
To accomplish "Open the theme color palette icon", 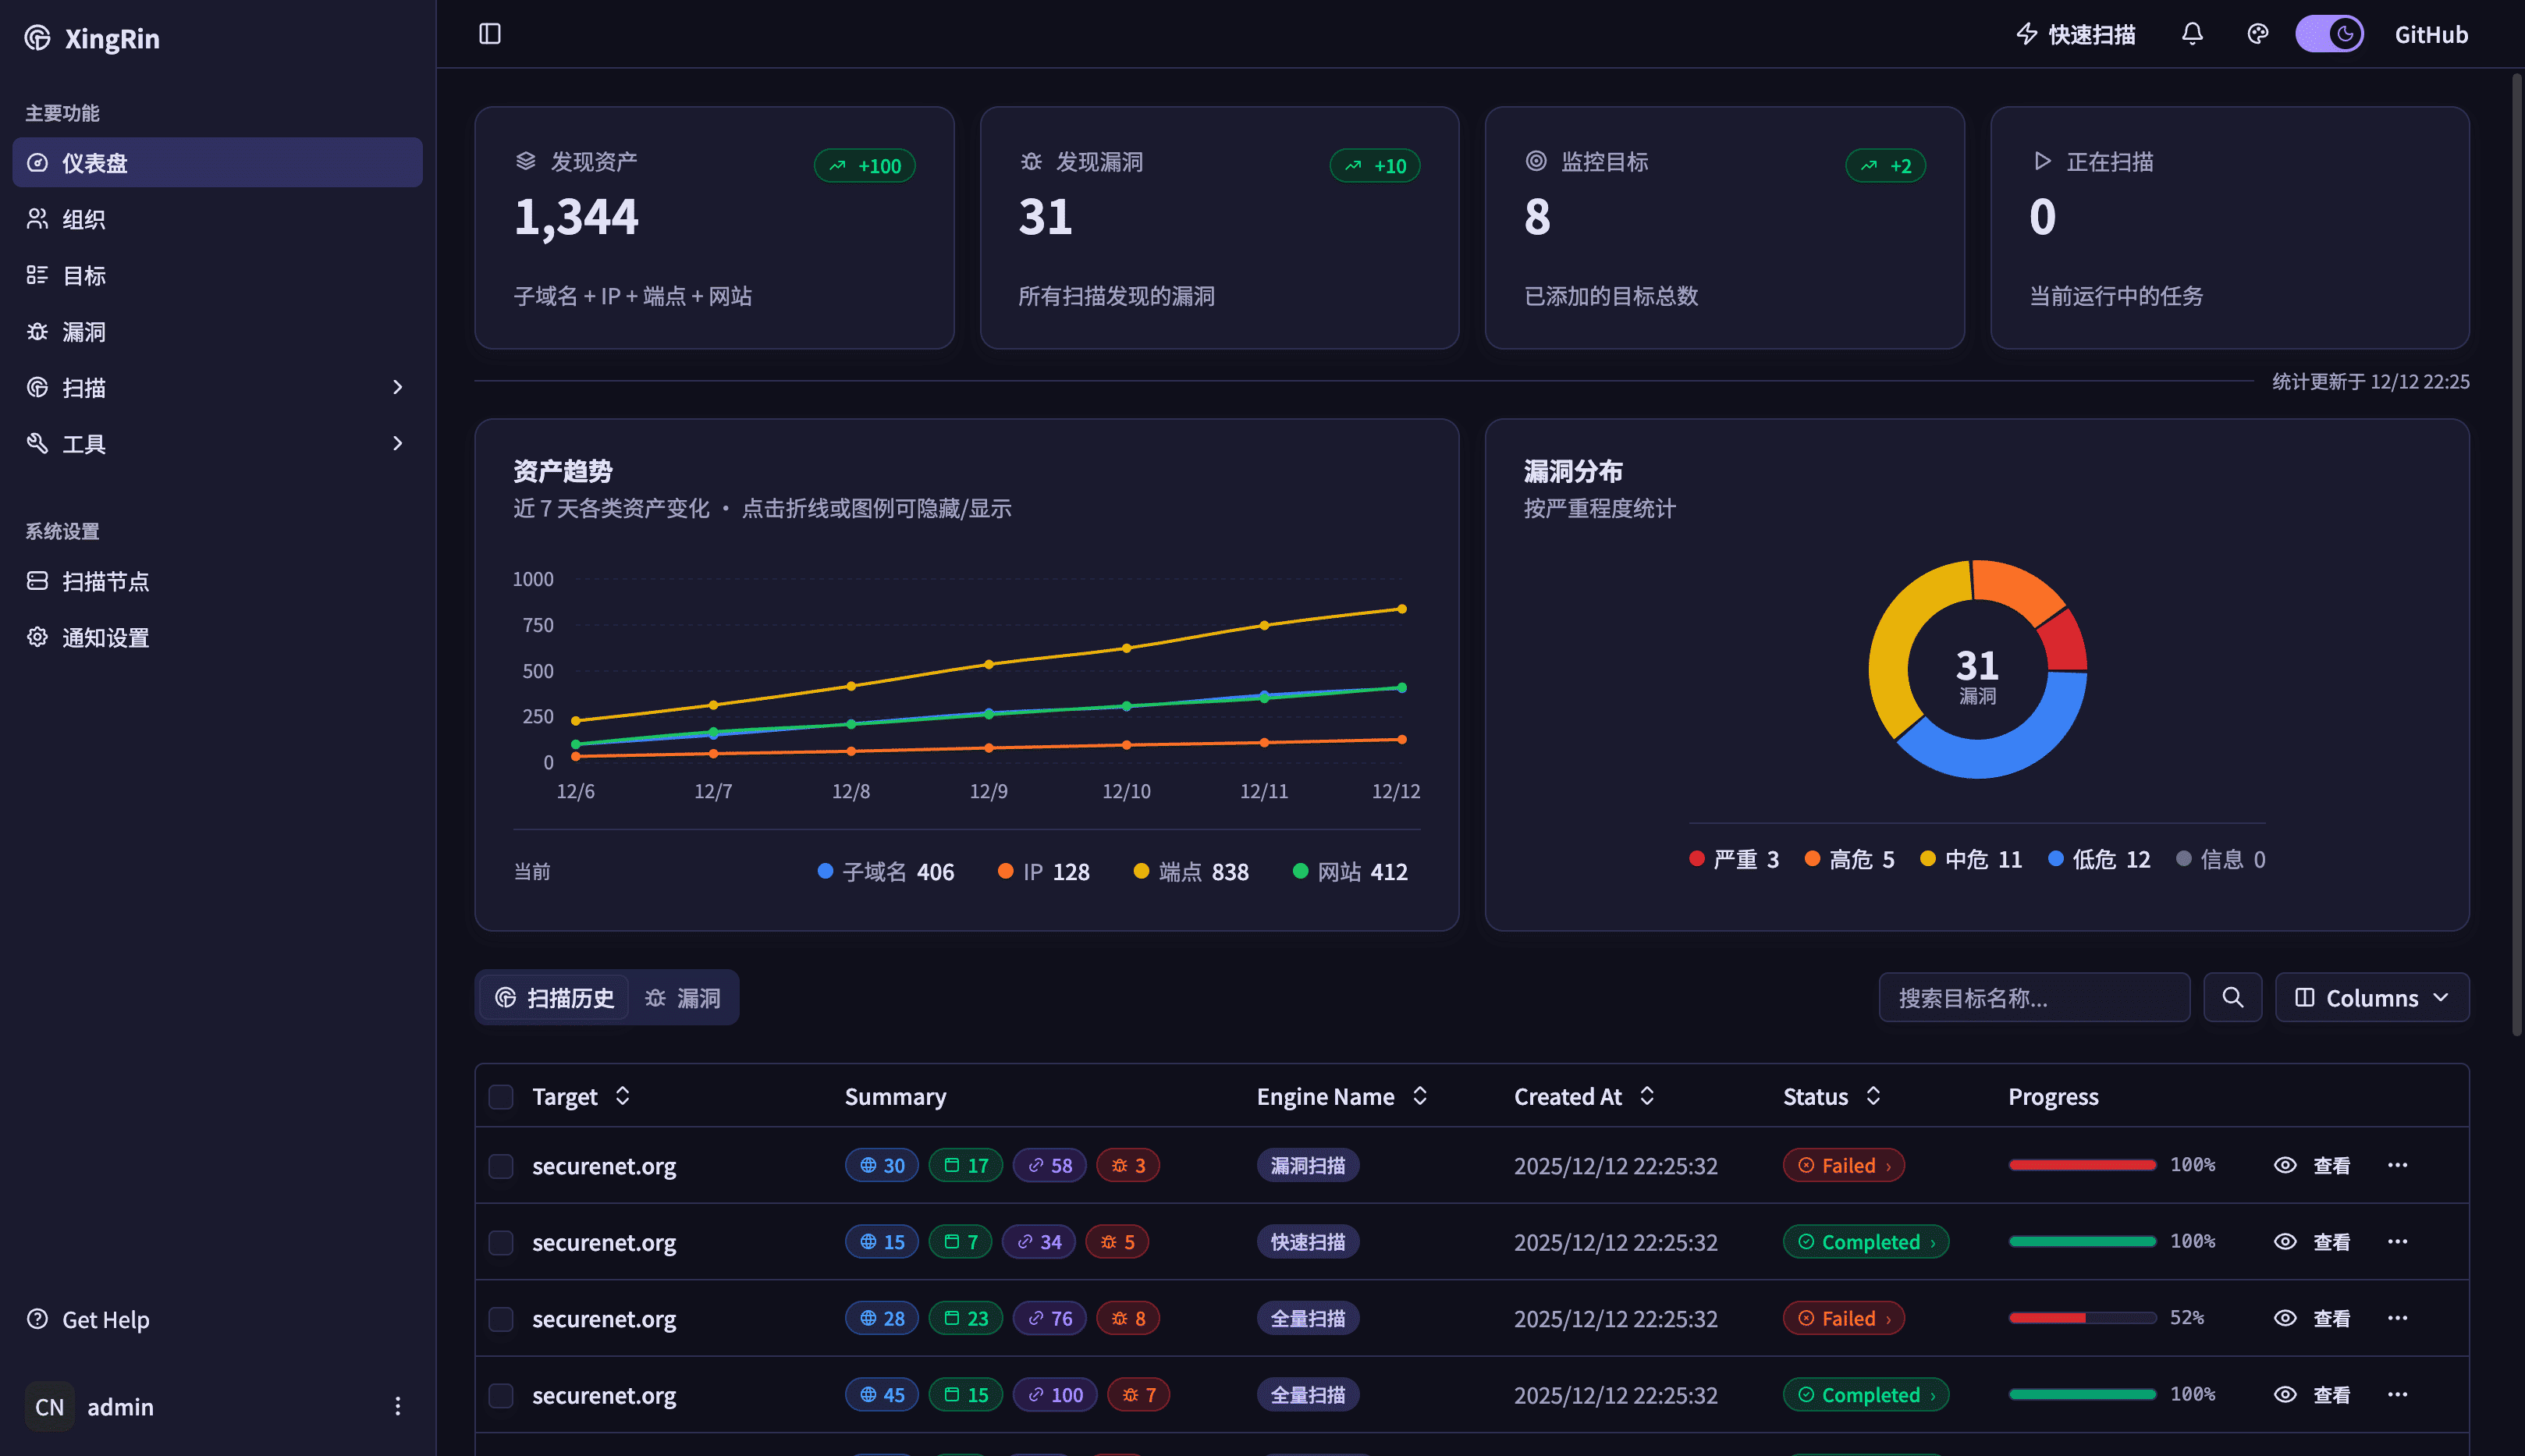I will click(x=2257, y=34).
